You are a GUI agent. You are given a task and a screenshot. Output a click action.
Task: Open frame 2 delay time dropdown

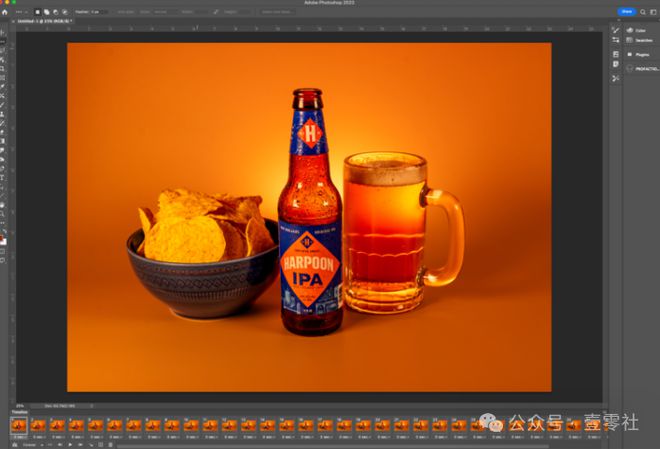[x=38, y=437]
